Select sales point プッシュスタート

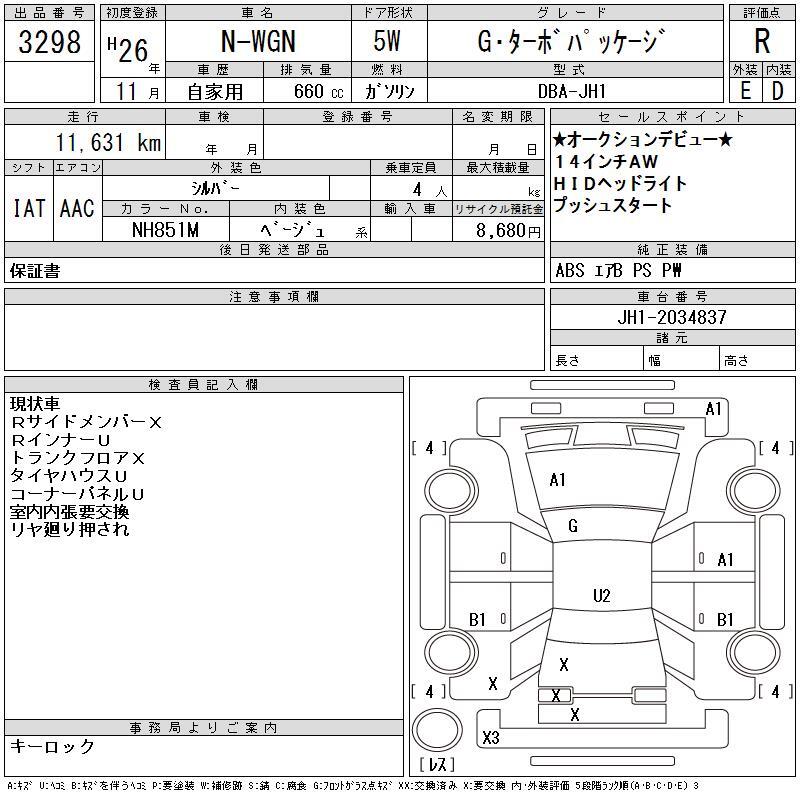click(612, 205)
